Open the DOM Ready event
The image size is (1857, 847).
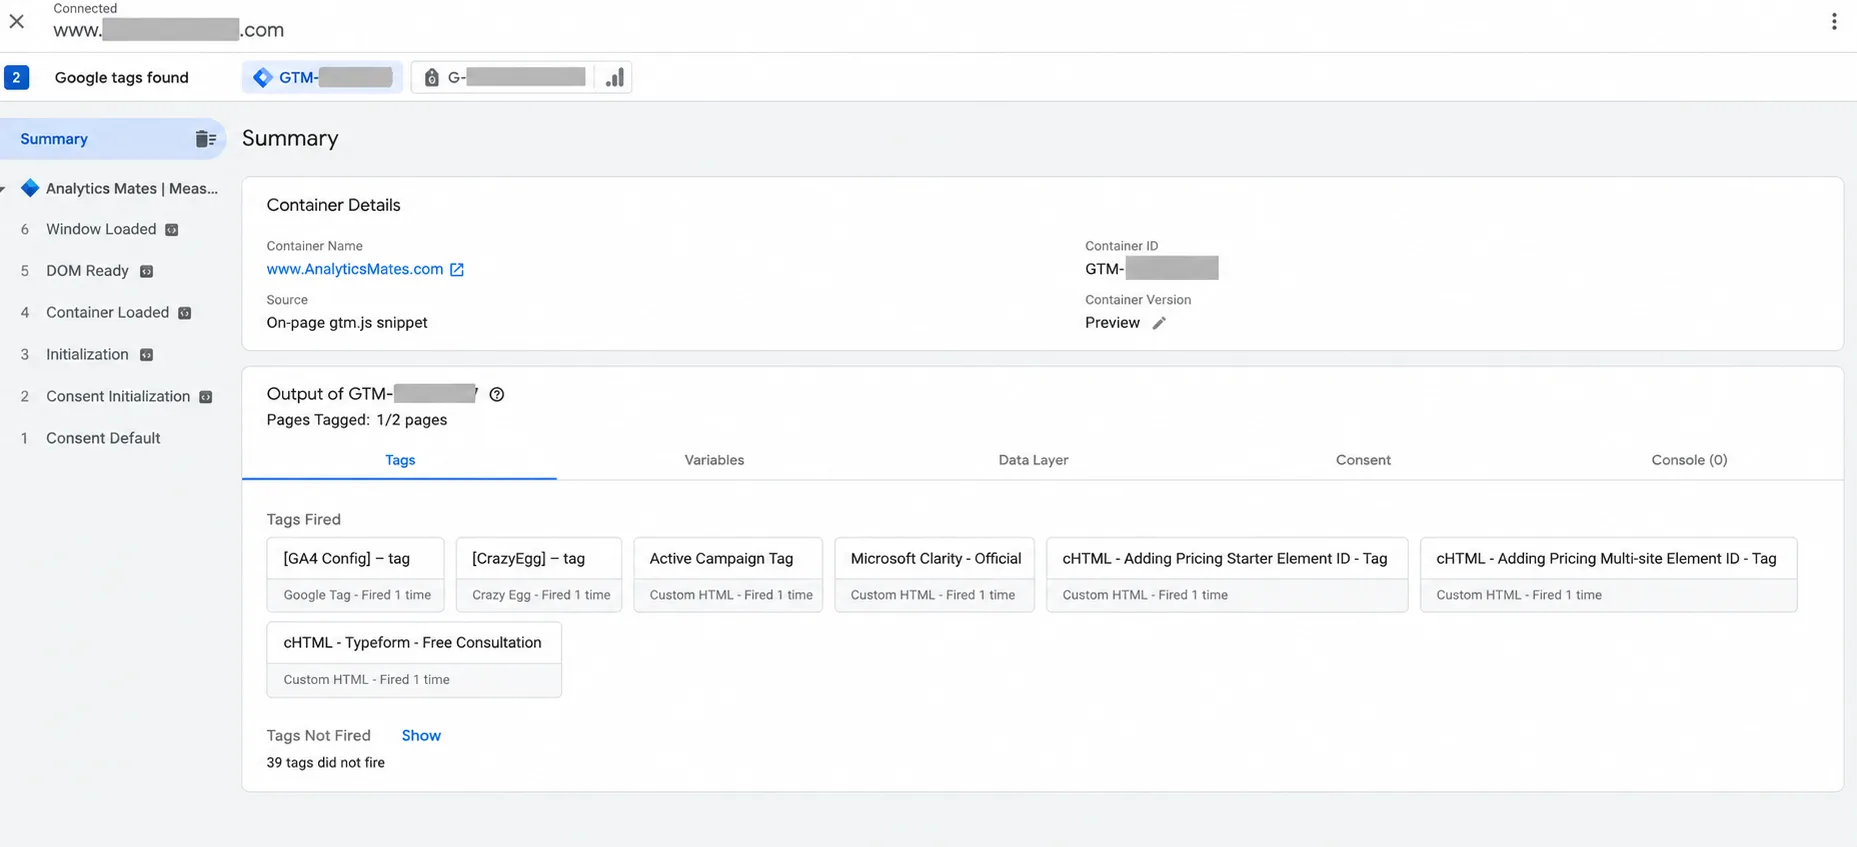click(87, 271)
